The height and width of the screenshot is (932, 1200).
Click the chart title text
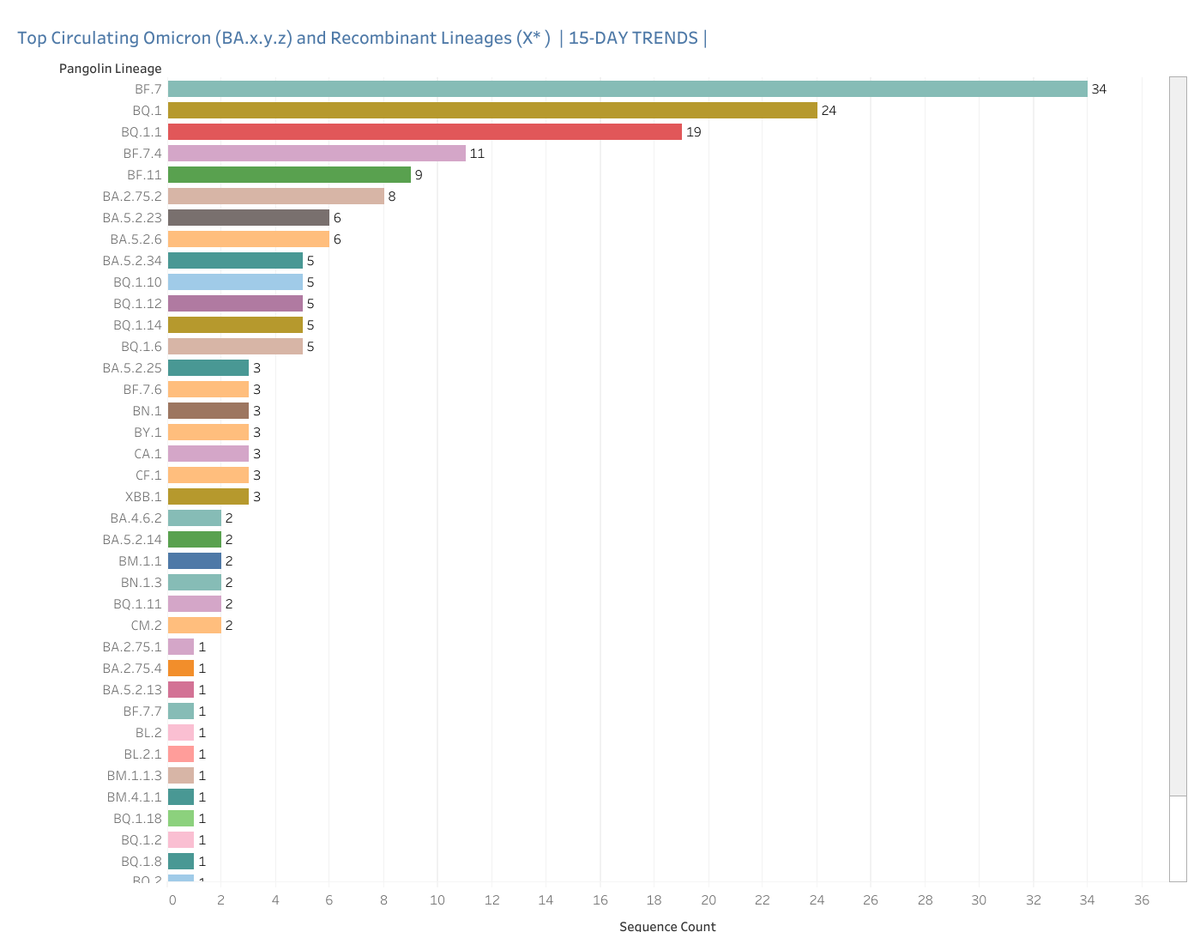tap(363, 39)
